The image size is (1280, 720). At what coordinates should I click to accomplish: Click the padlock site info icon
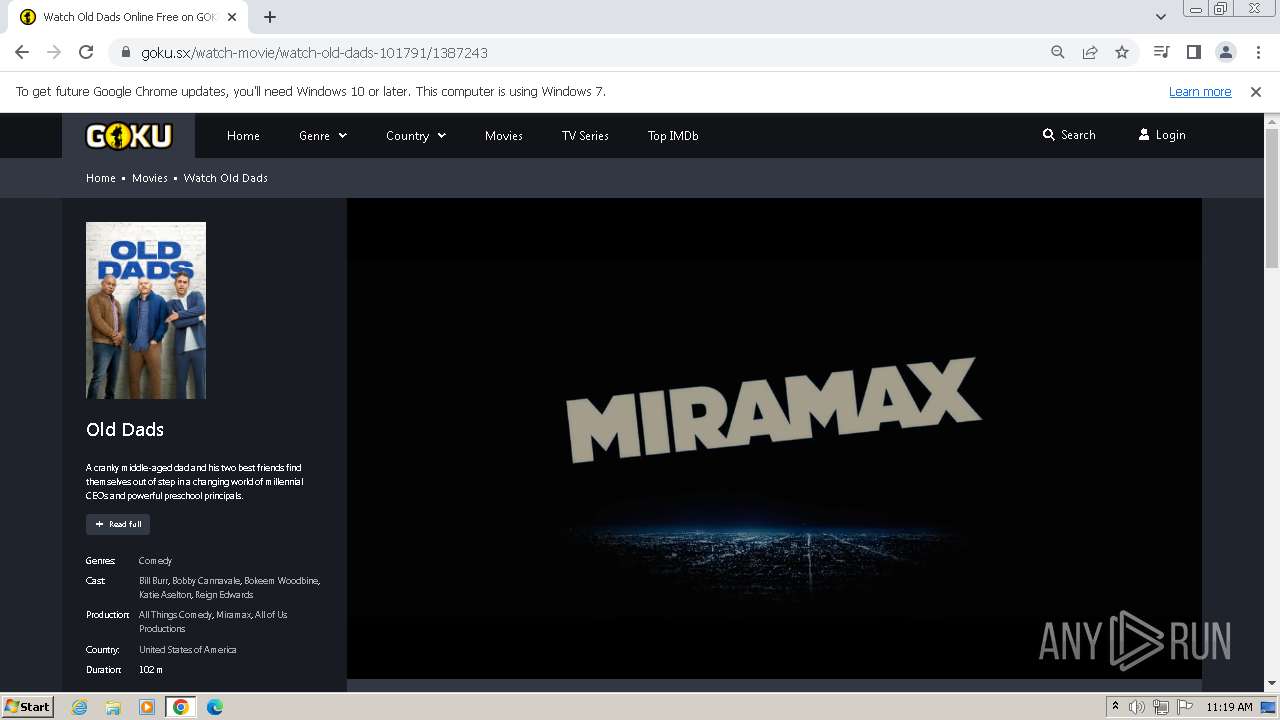click(x=125, y=52)
